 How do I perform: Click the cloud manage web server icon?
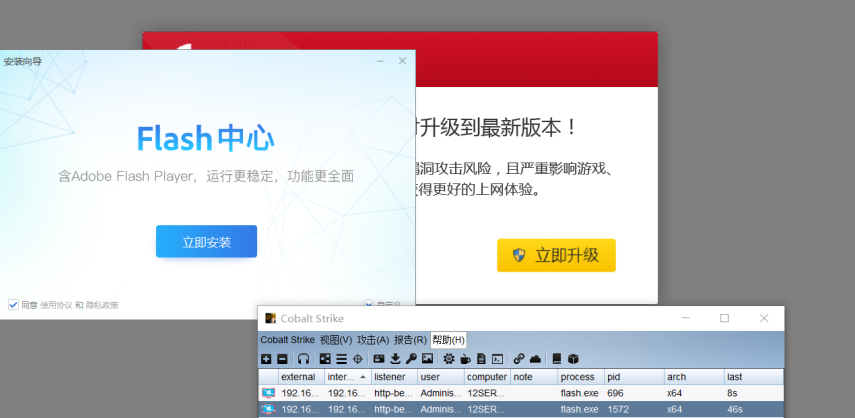pos(535,359)
